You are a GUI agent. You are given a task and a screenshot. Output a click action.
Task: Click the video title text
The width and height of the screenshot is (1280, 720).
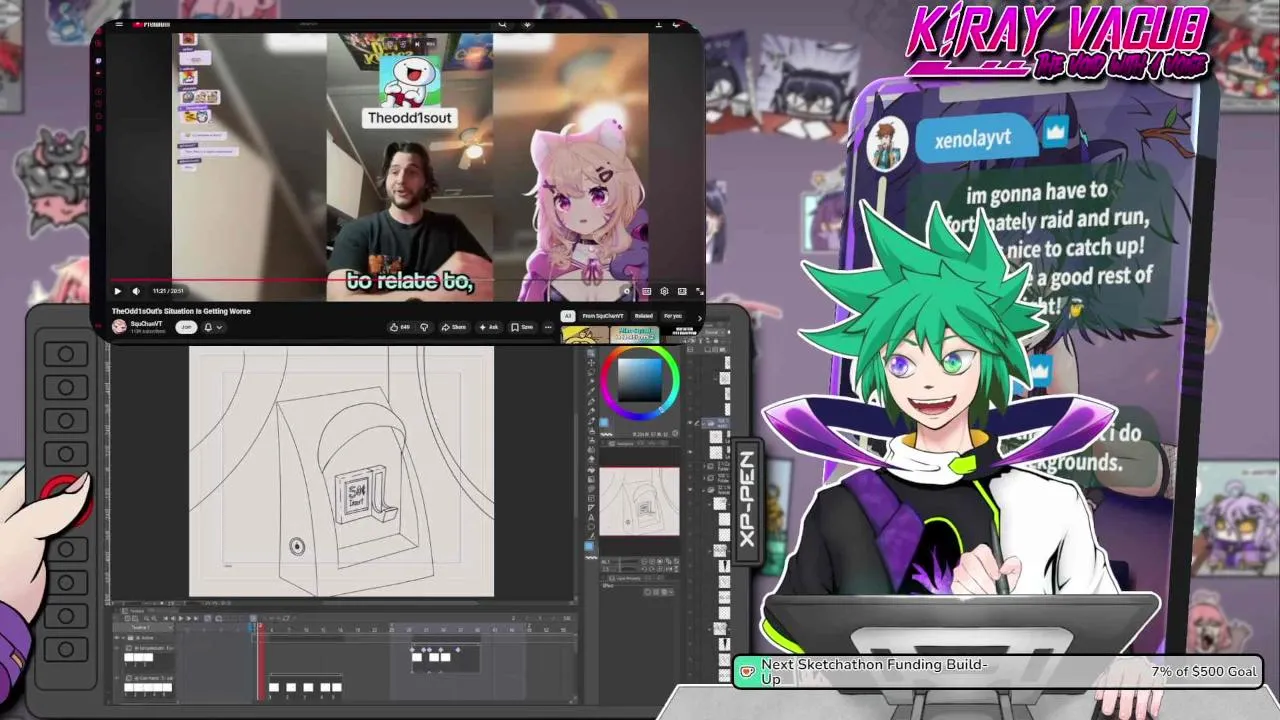coord(181,311)
